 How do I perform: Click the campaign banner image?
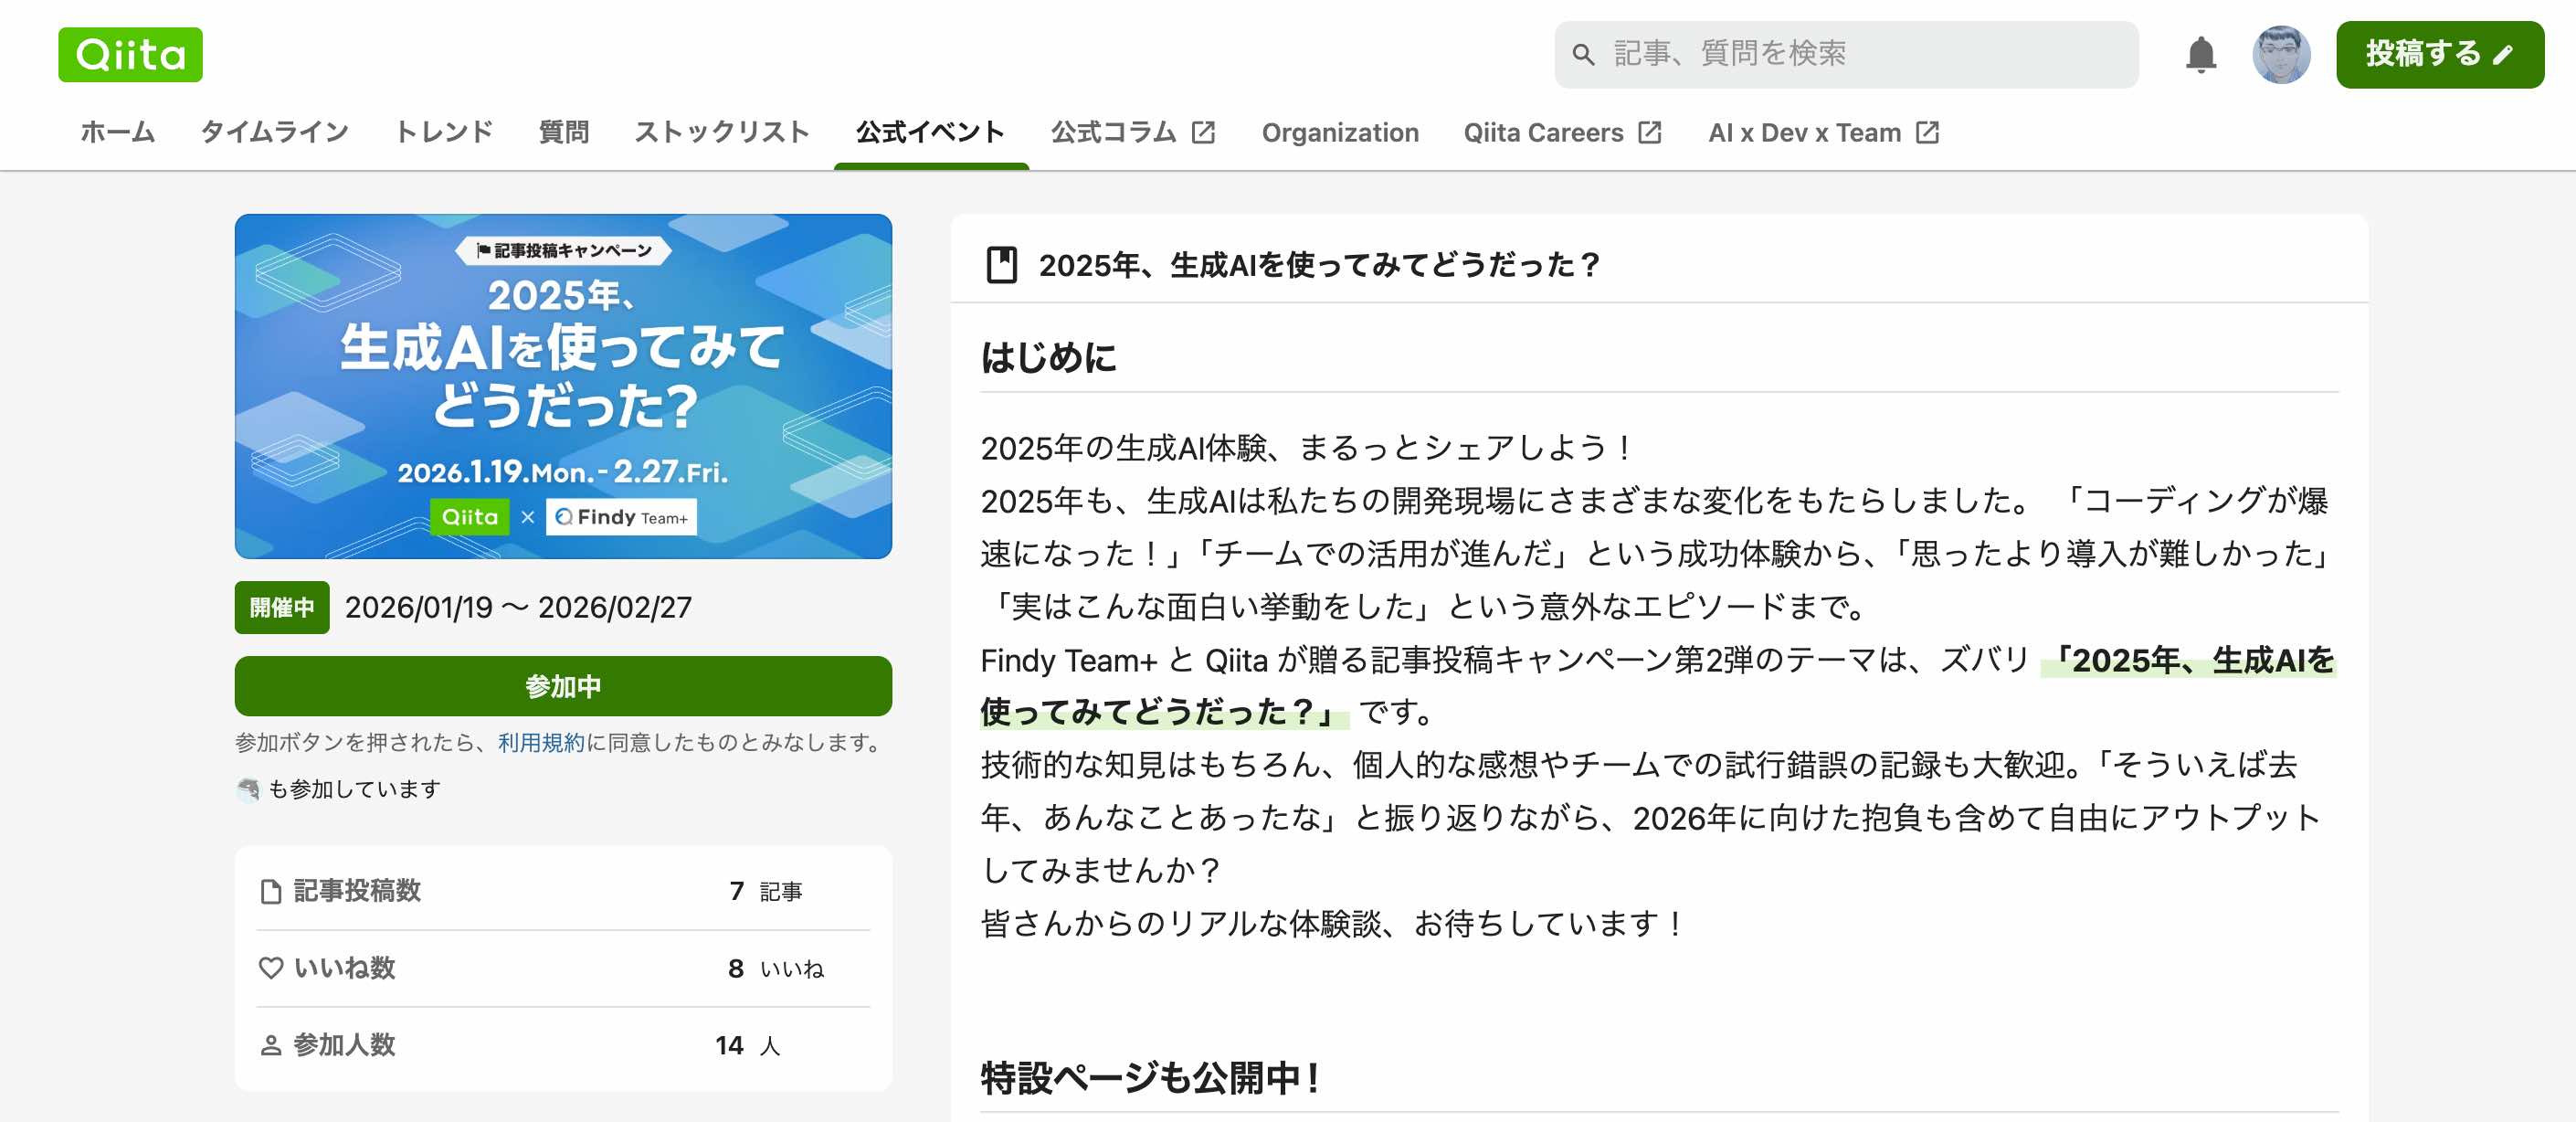563,386
